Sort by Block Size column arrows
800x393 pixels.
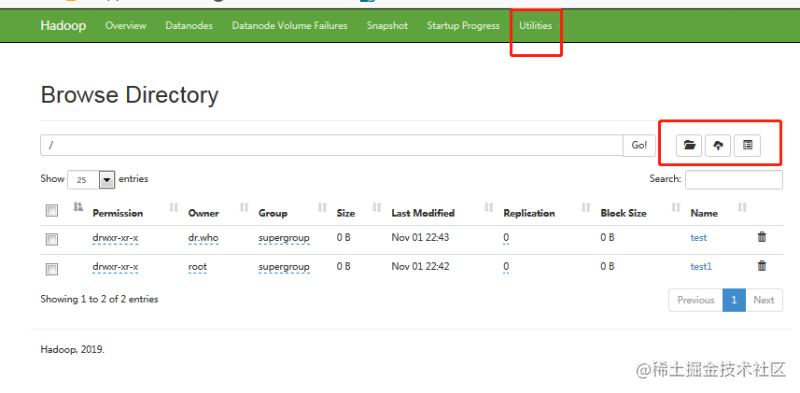(x=676, y=207)
